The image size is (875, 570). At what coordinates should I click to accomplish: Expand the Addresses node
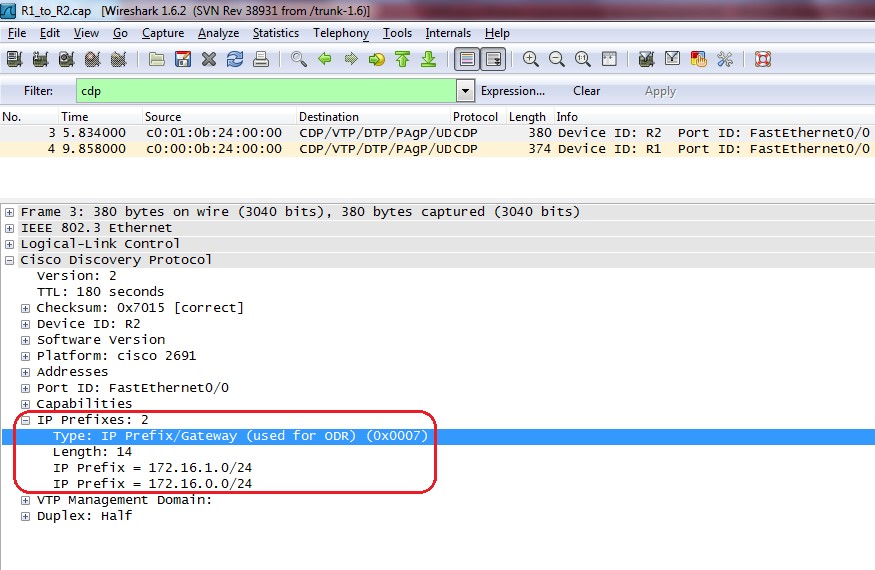[x=26, y=372]
